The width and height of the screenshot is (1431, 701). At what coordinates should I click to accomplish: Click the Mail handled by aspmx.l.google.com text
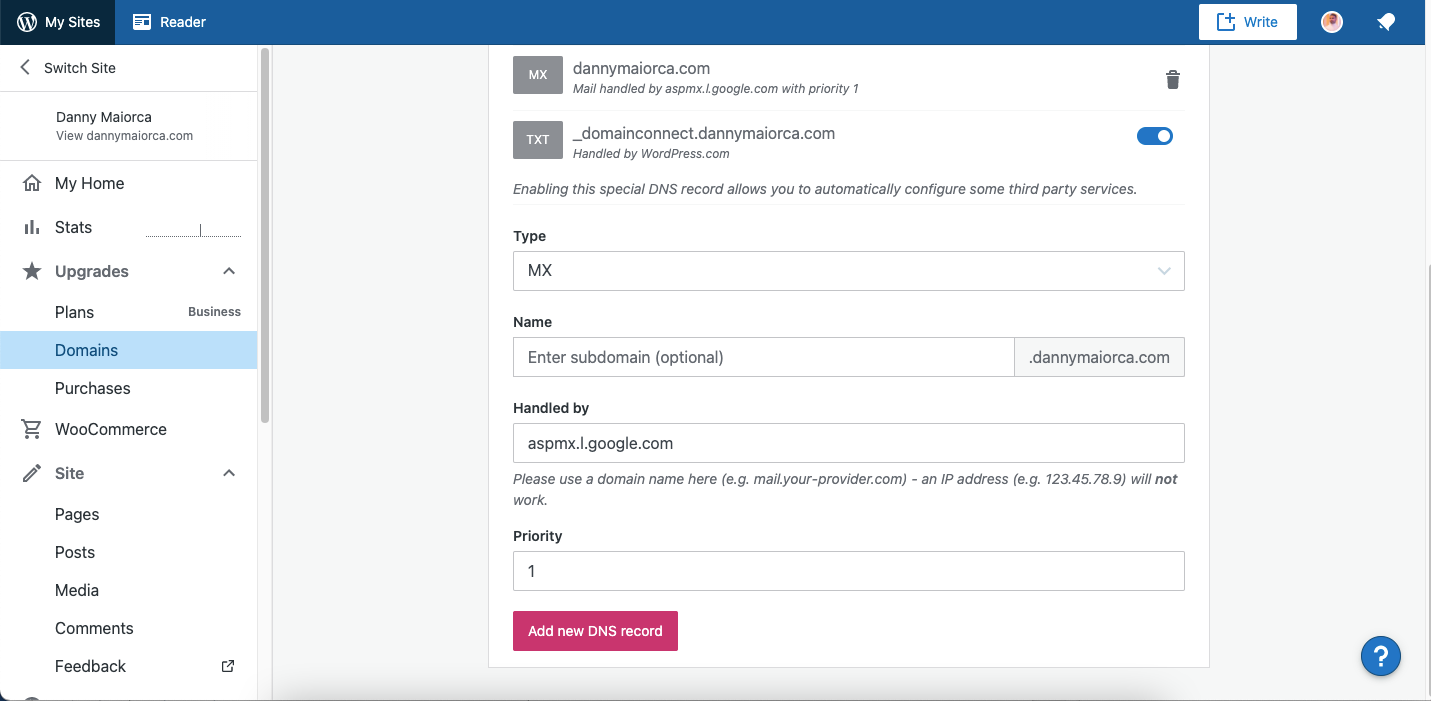tap(716, 89)
